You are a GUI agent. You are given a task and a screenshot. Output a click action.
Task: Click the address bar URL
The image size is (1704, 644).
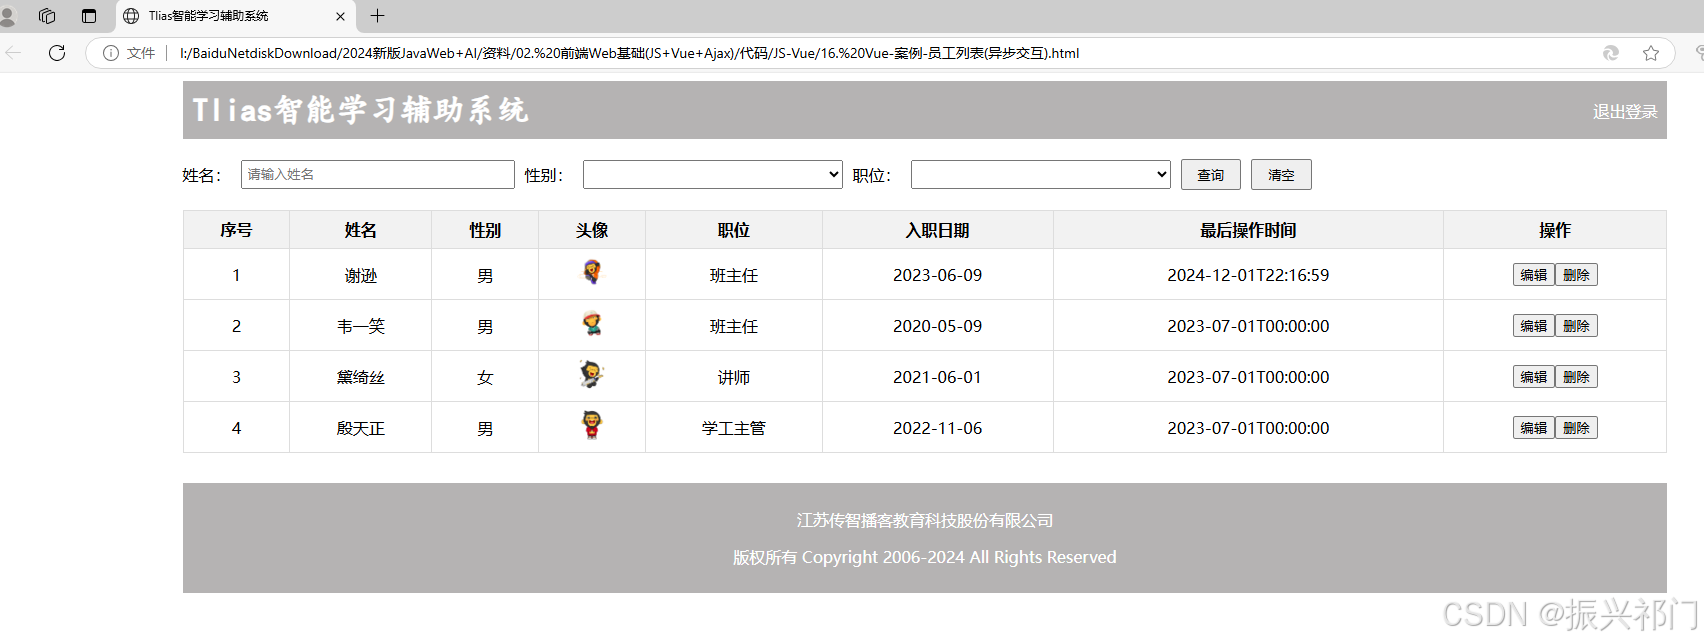point(629,53)
